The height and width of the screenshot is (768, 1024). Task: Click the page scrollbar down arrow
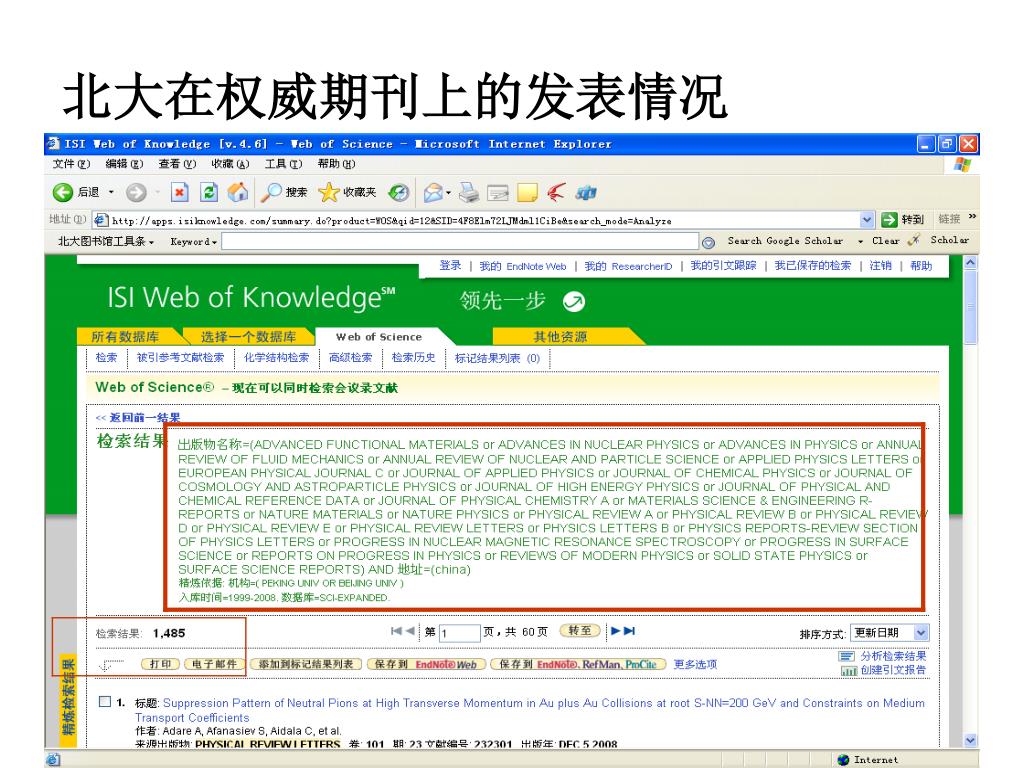tap(970, 741)
